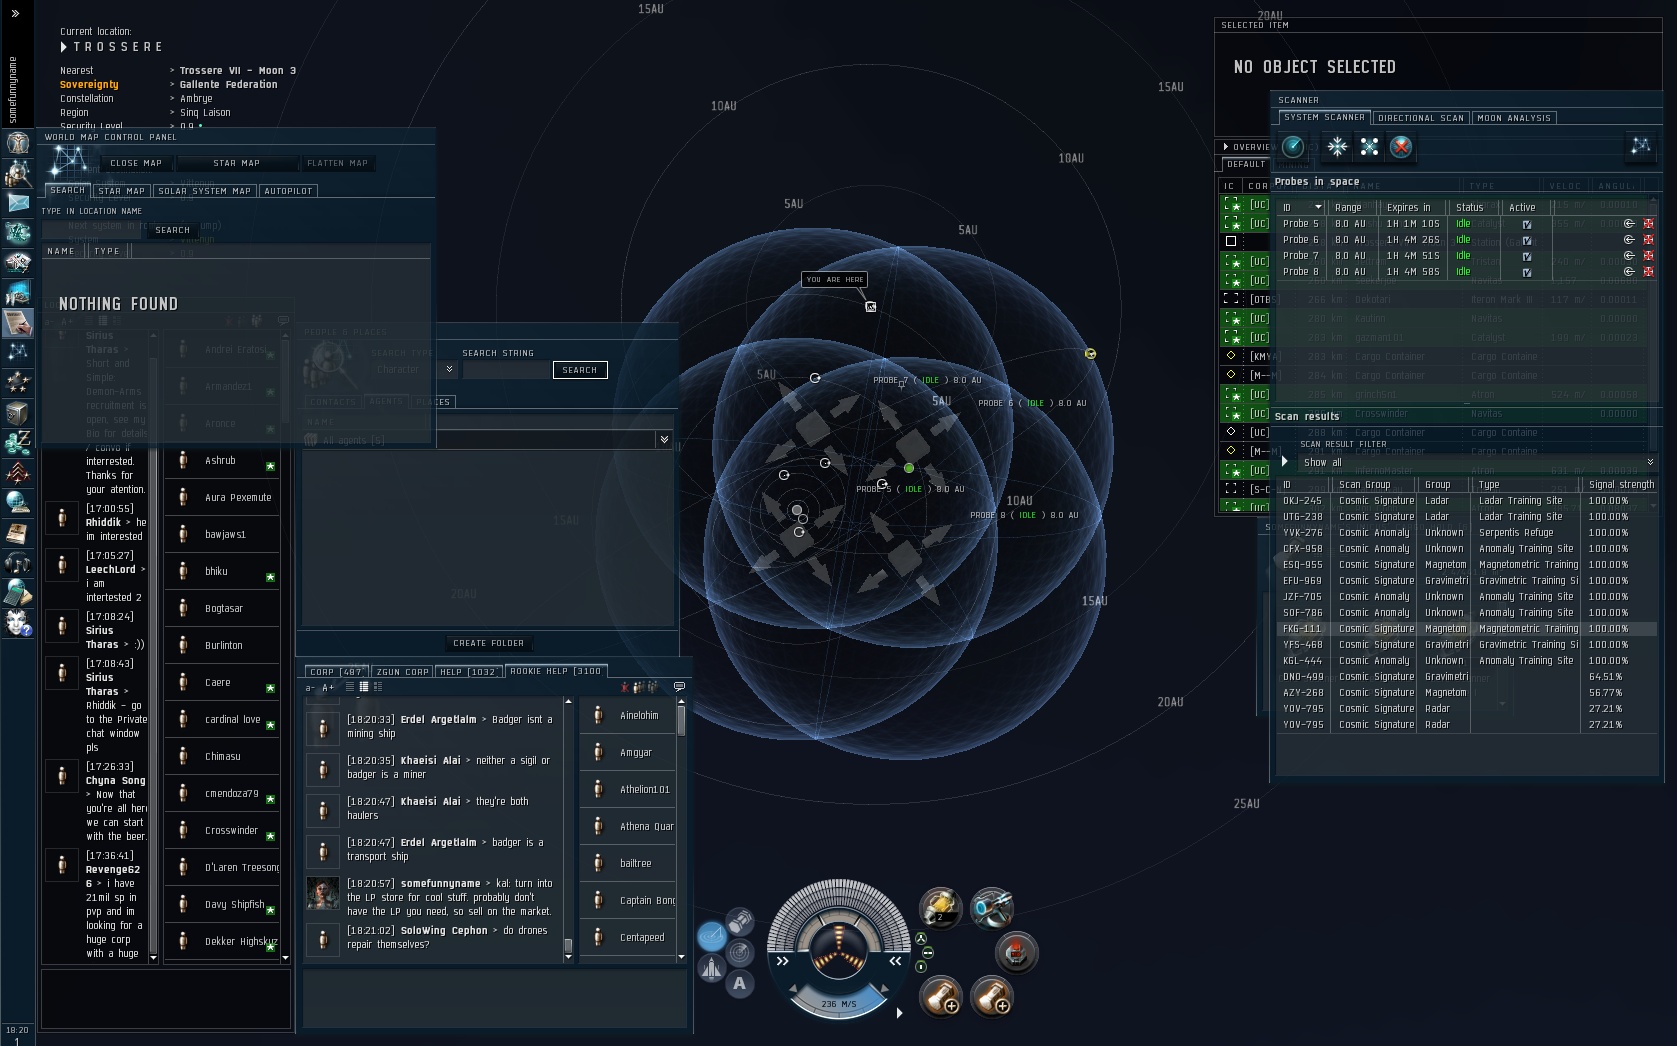Uncheck the Active checkbox for Probe 8
Image resolution: width=1677 pixels, height=1046 pixels.
pyautogui.click(x=1526, y=272)
